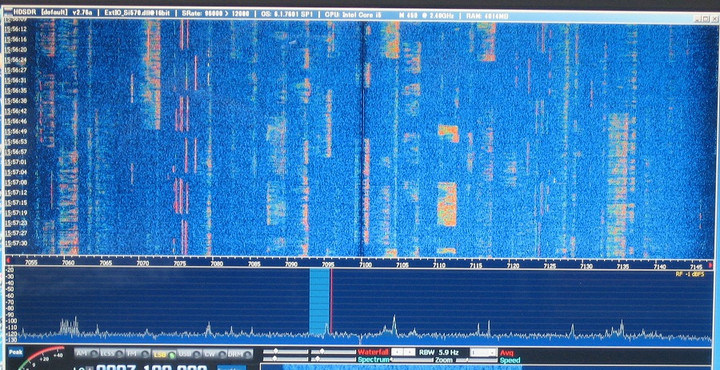The width and height of the screenshot is (720, 370).
Task: Open the Avg averaging dropdown
Action: 484,353
